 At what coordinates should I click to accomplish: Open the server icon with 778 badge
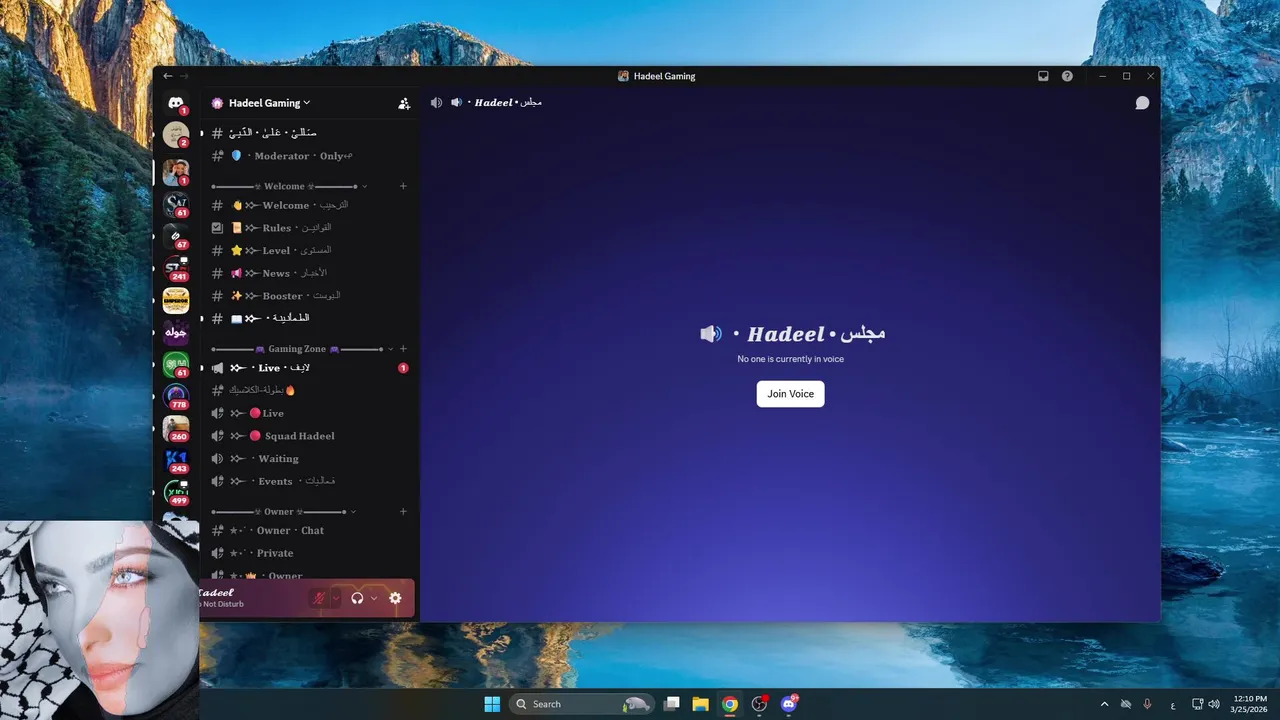pyautogui.click(x=176, y=396)
